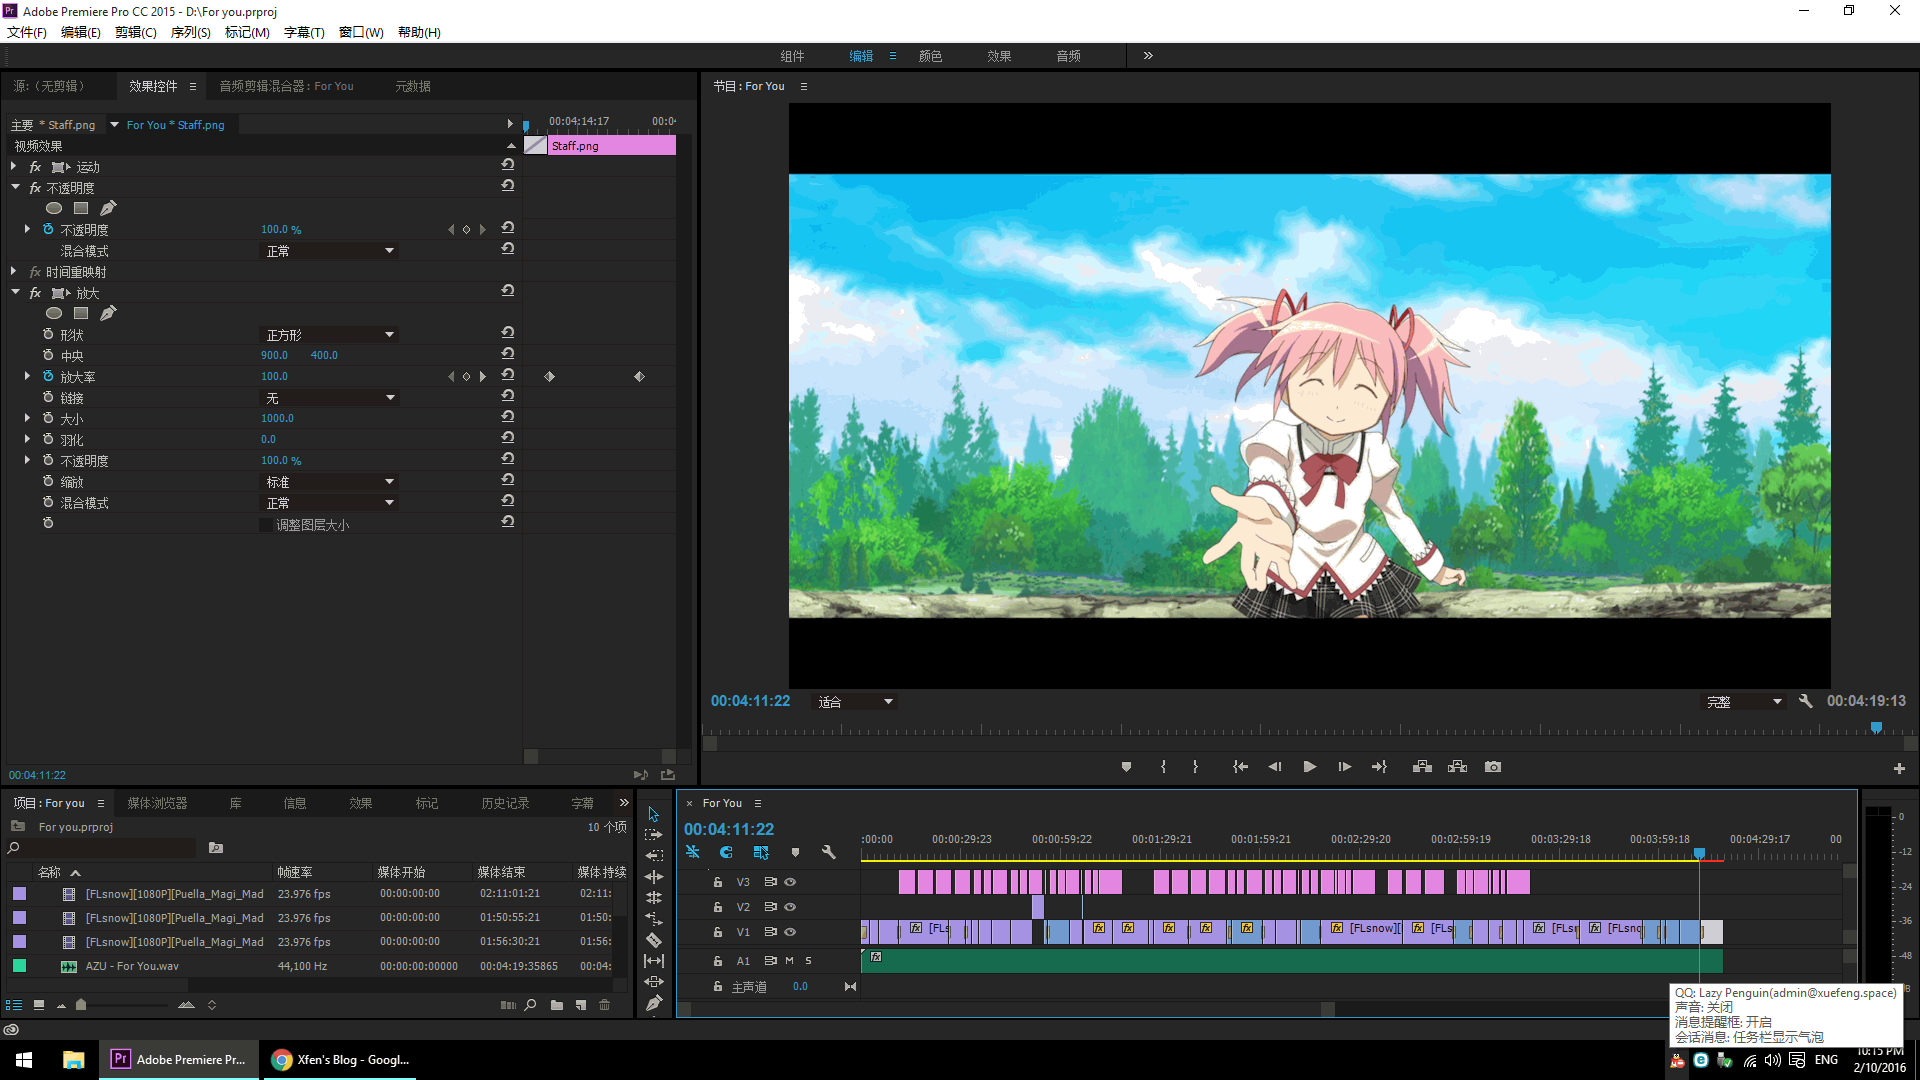Screen dimensions: 1920x1080
Task: Open the 媒体浏览器 tab
Action: [x=157, y=803]
